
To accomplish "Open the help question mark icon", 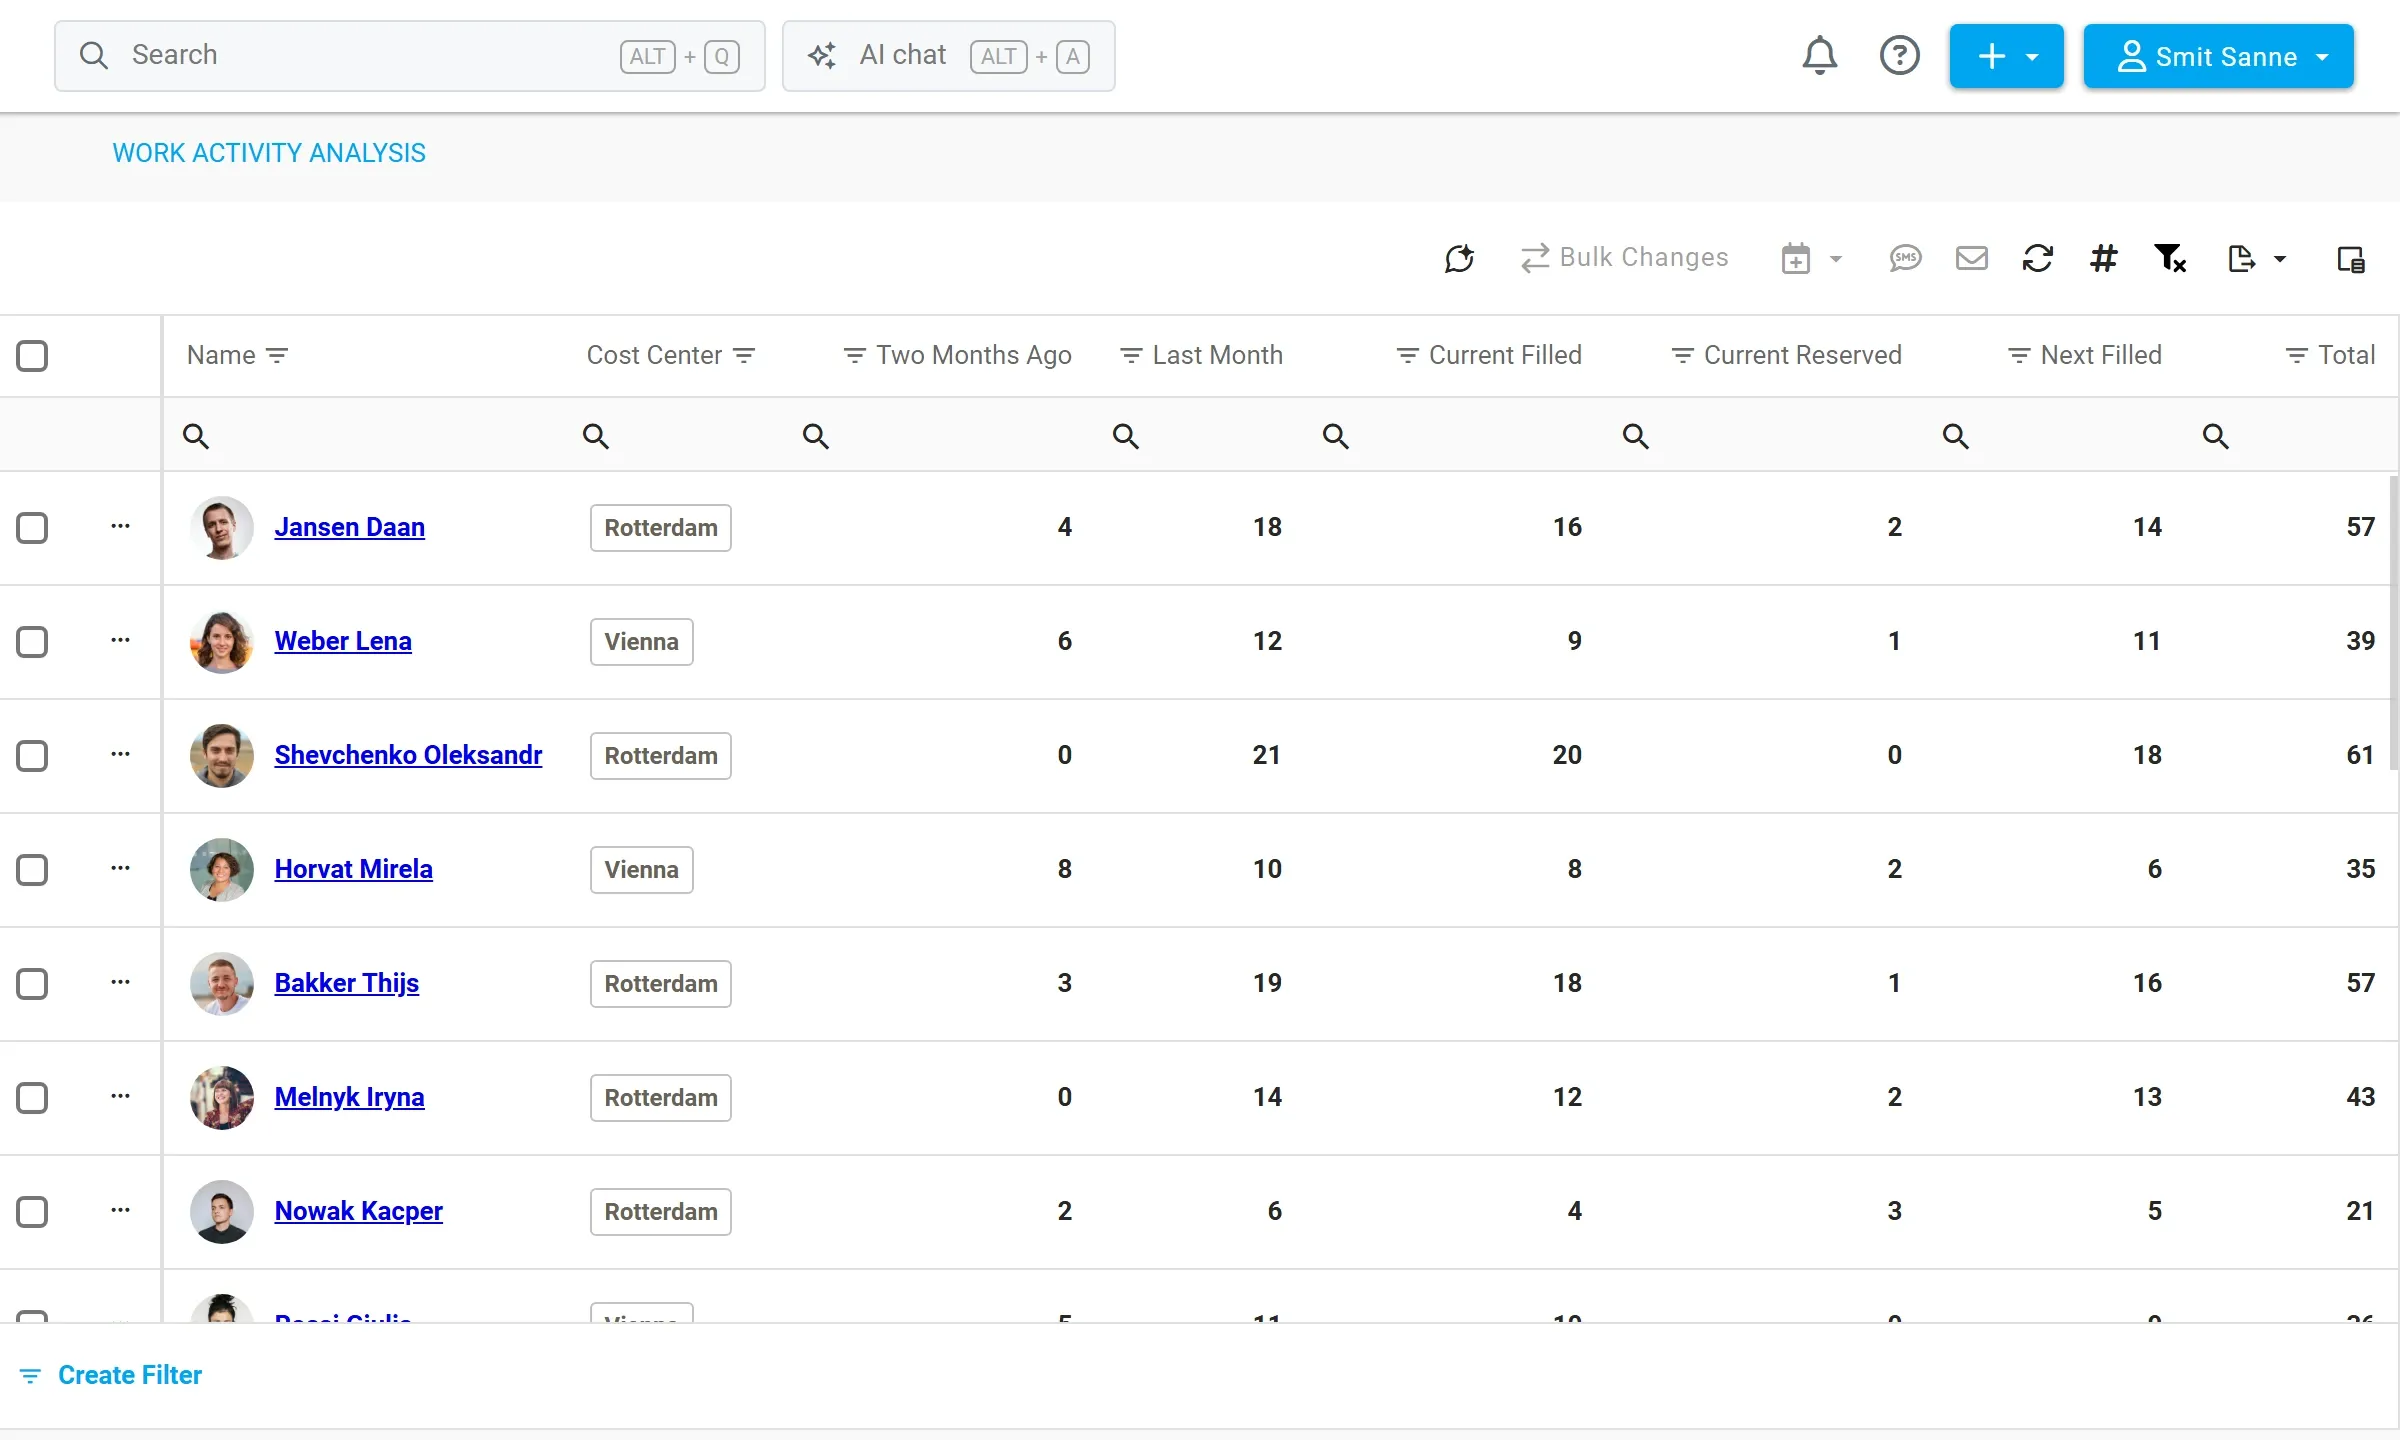I will click(x=1899, y=55).
